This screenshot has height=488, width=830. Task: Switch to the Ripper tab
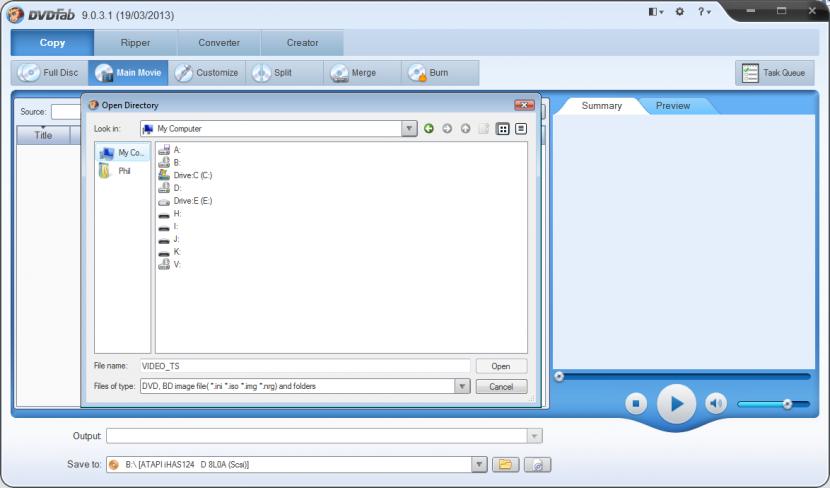(136, 43)
